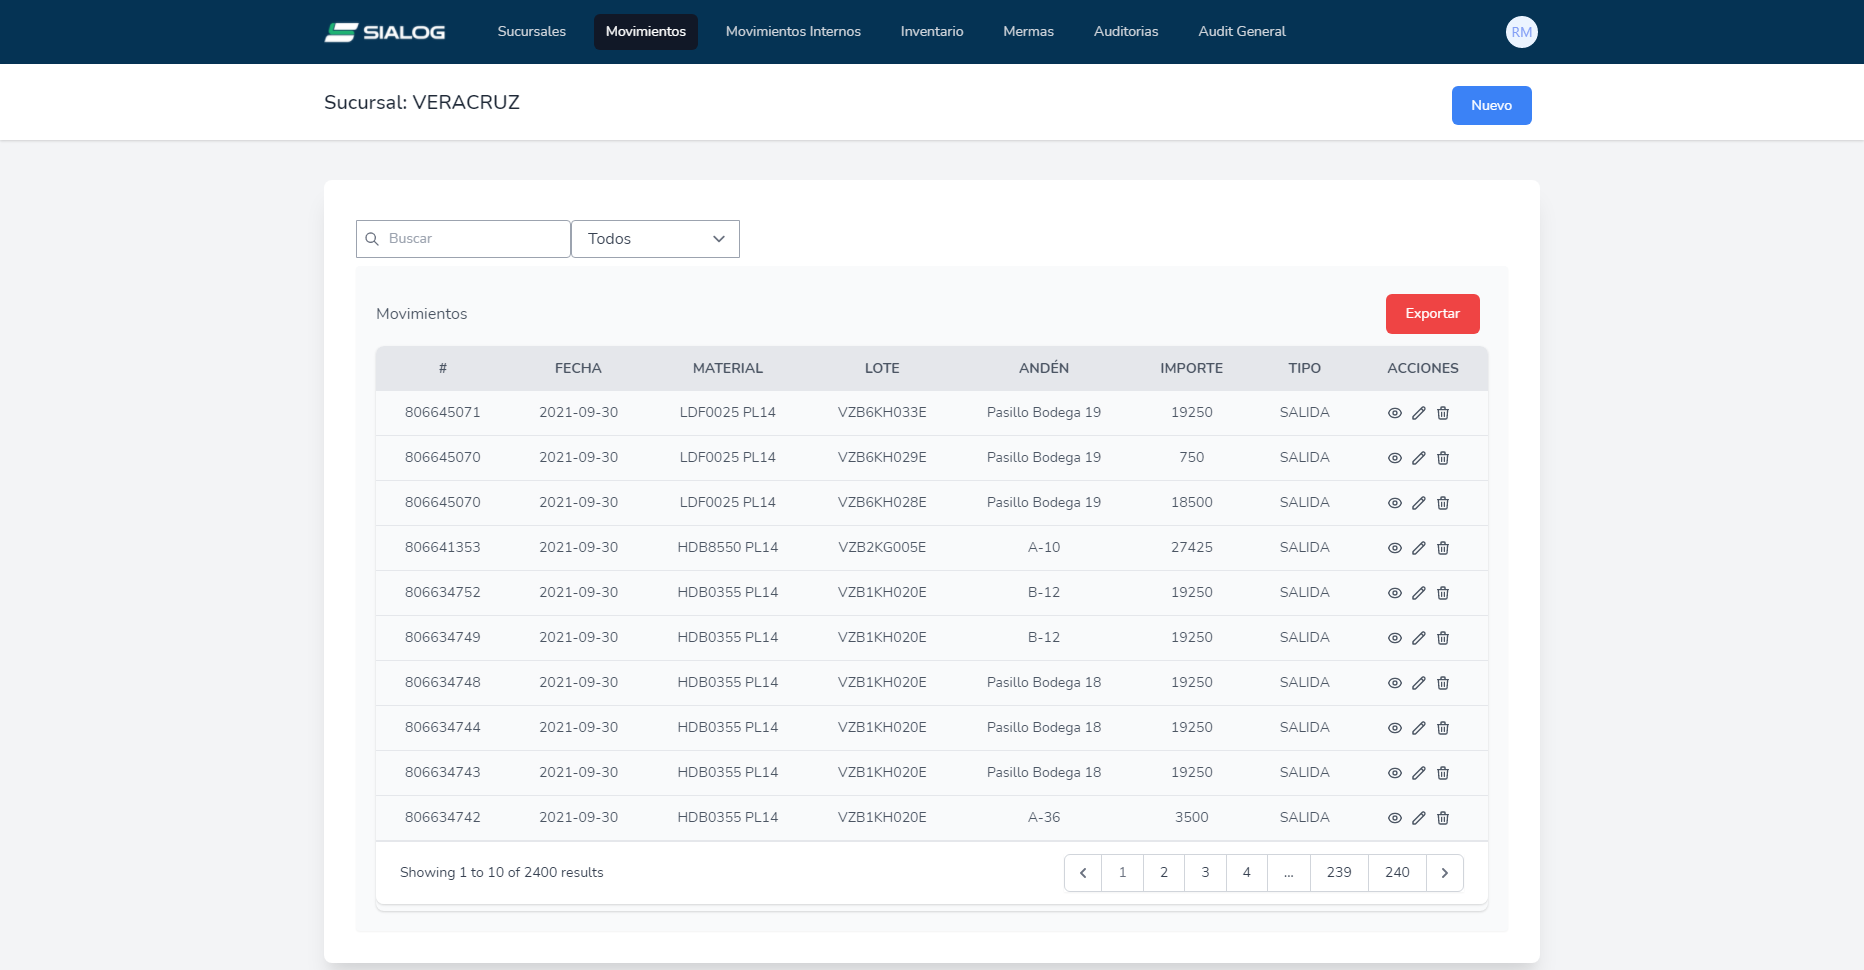Viewport: 1864px width, 970px height.
Task: Open Movimientos Internos section
Action: (793, 32)
